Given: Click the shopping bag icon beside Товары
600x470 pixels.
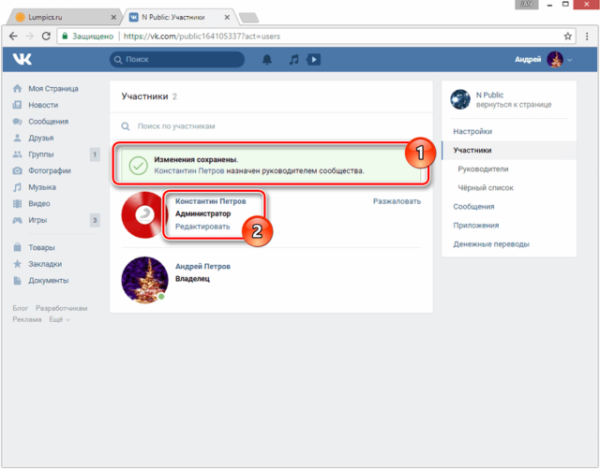Looking at the screenshot, I should click(17, 247).
